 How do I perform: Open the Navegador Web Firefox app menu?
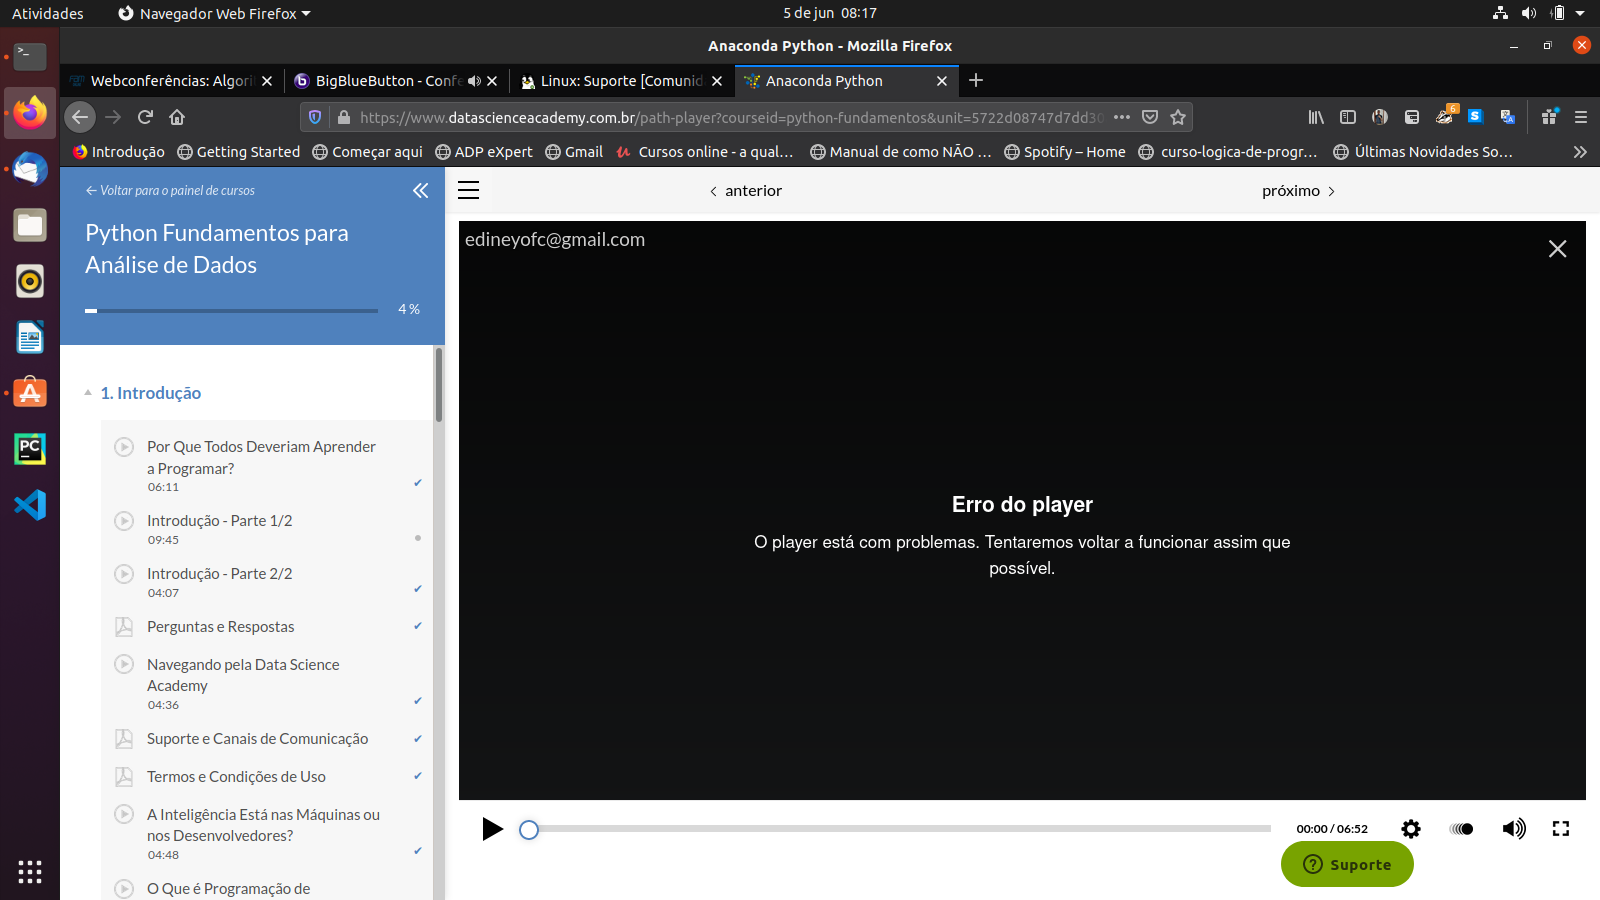[214, 13]
